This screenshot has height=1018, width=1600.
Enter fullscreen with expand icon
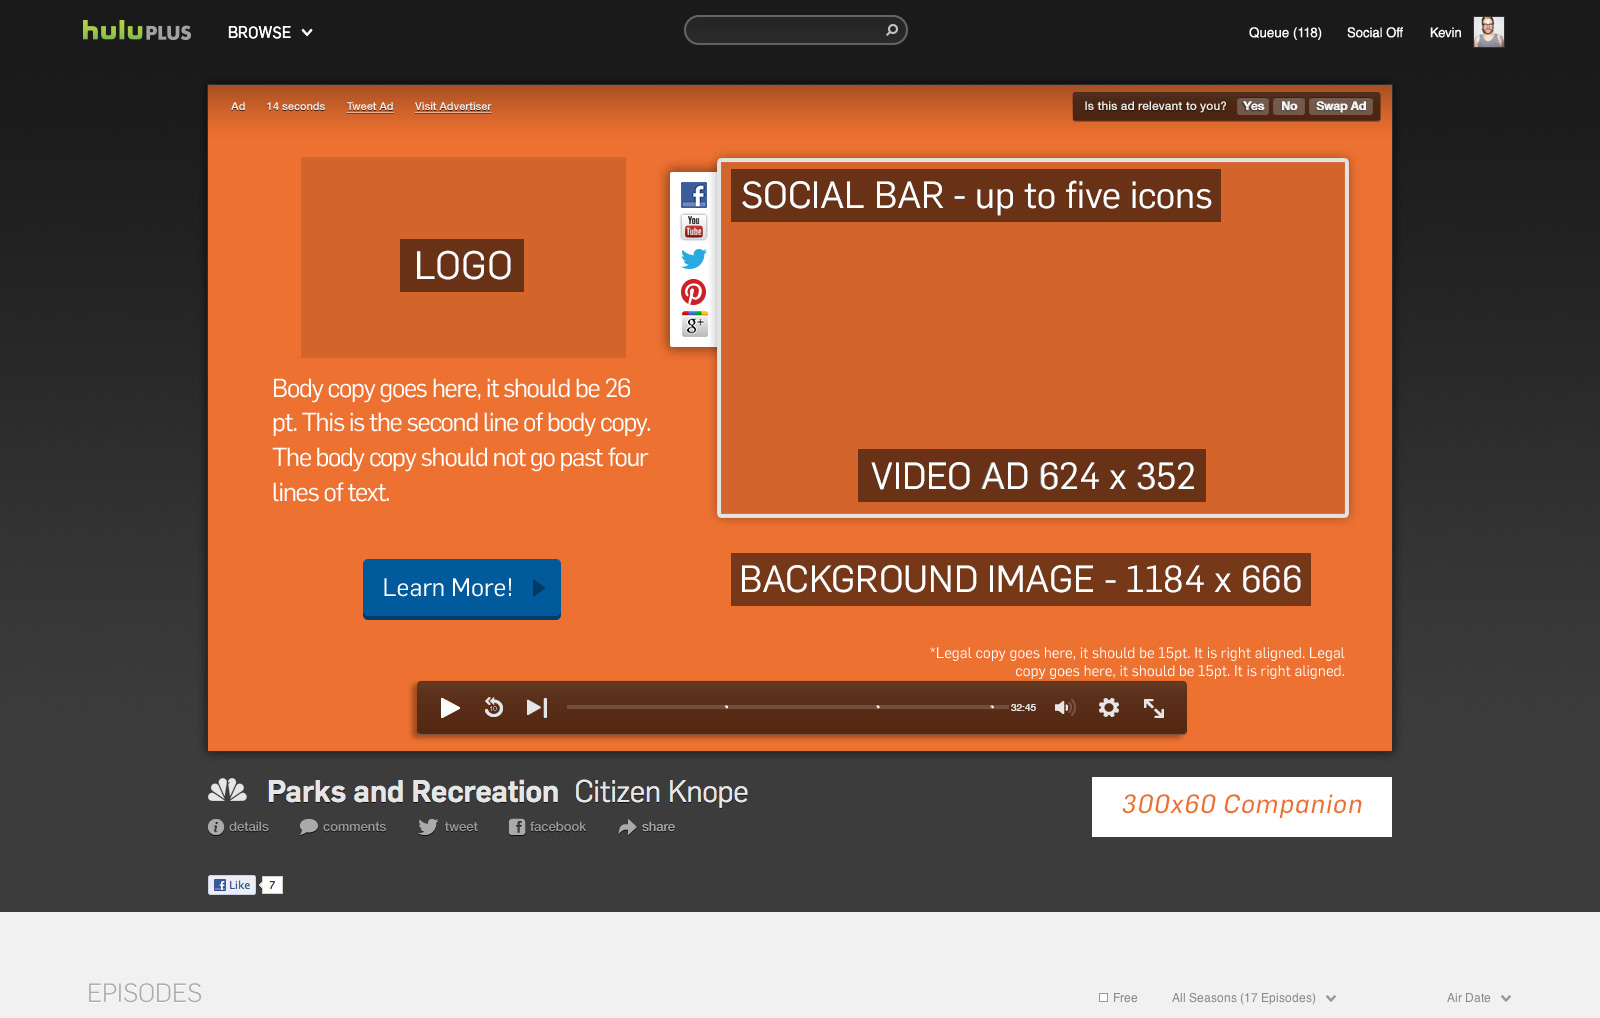[x=1154, y=708]
